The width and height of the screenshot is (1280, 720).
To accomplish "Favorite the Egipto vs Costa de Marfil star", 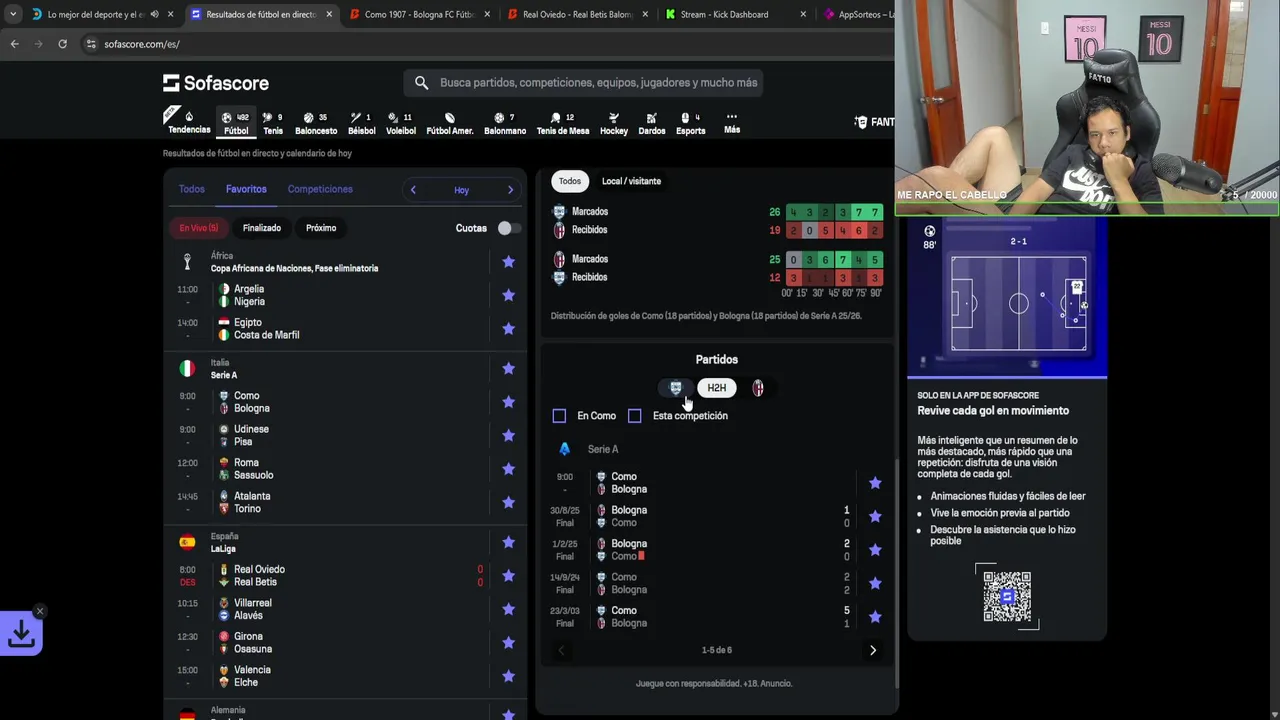I will tap(508, 329).
